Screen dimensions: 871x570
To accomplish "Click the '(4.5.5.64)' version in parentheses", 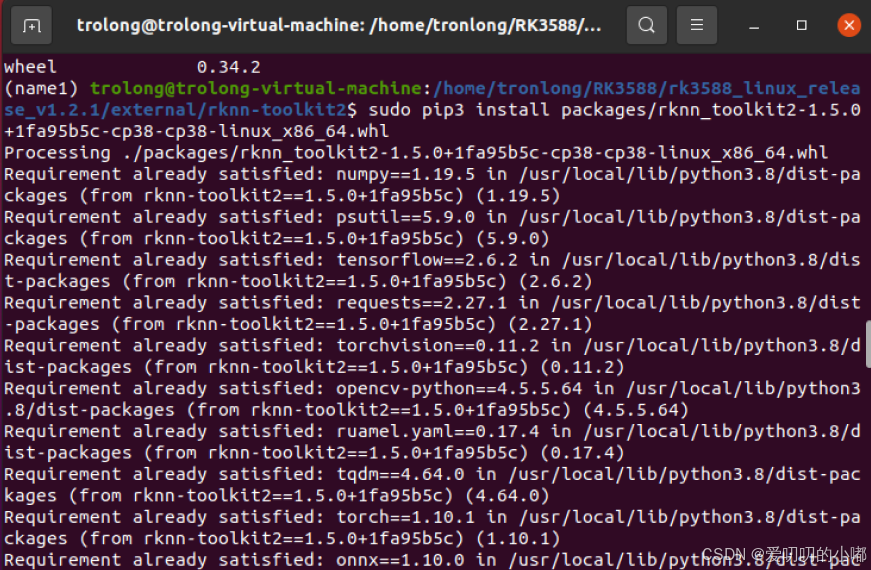I will coord(636,410).
